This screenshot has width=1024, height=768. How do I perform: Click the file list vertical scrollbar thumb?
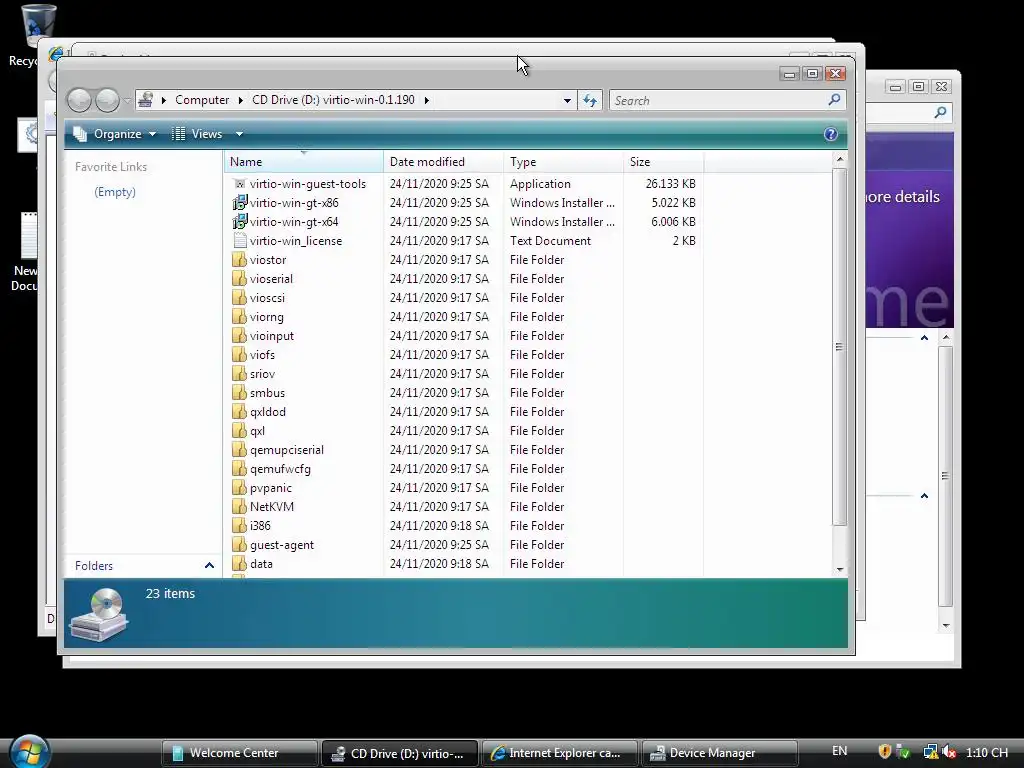[x=840, y=347]
